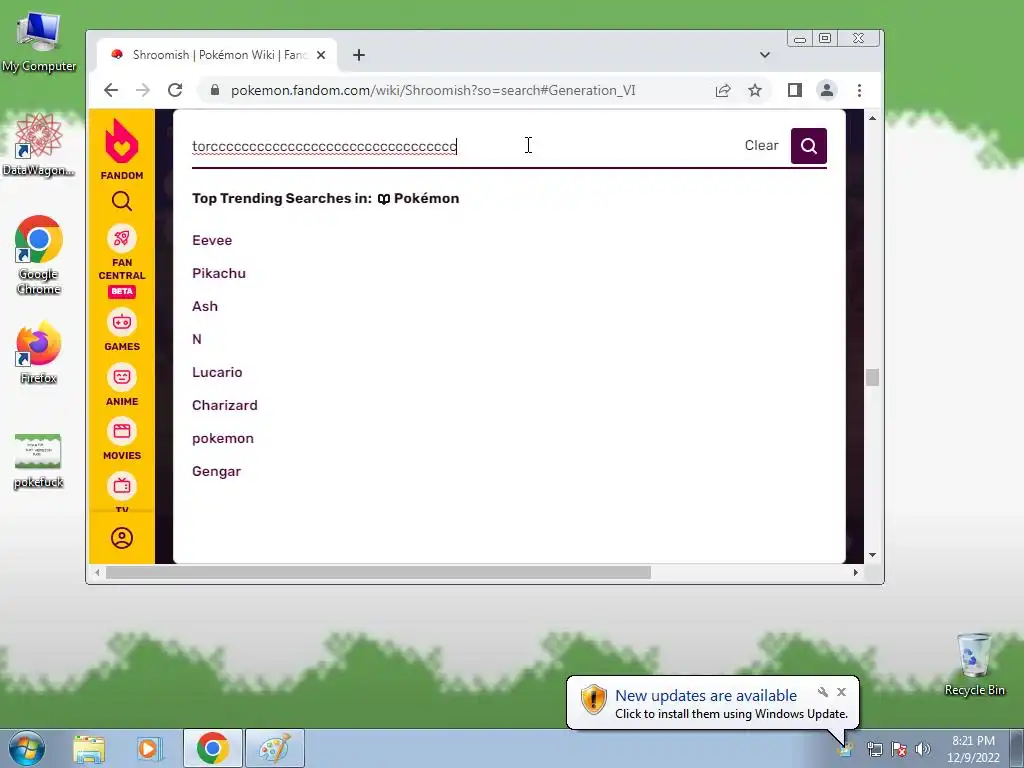Click the horizontal scrollbar thumb
The height and width of the screenshot is (768, 1024).
378,573
